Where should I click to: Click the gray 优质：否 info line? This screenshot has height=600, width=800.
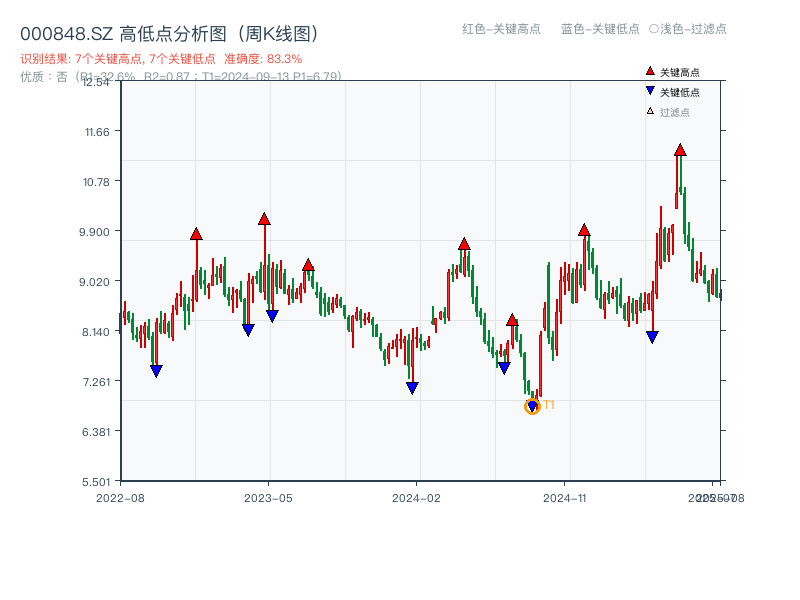pos(181,77)
